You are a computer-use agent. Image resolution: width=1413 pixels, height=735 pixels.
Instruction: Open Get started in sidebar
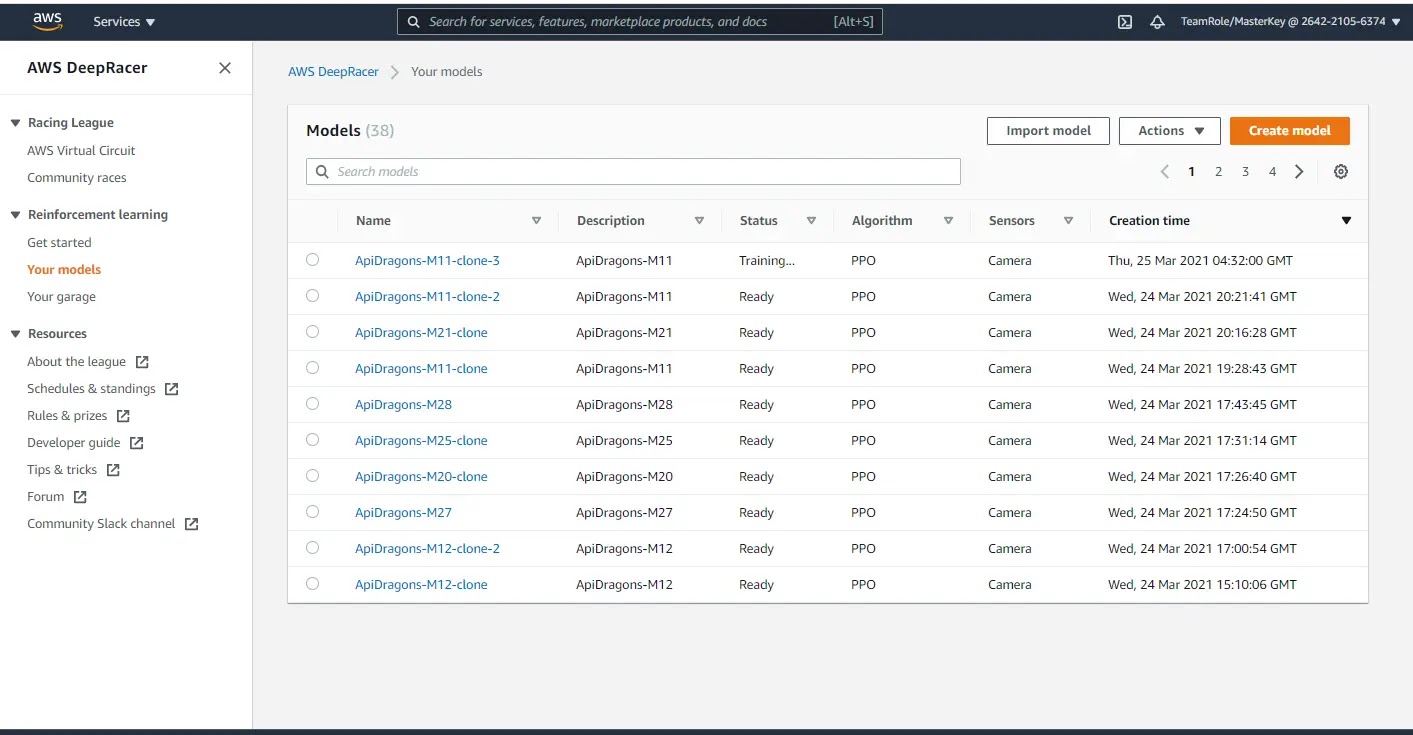point(59,243)
